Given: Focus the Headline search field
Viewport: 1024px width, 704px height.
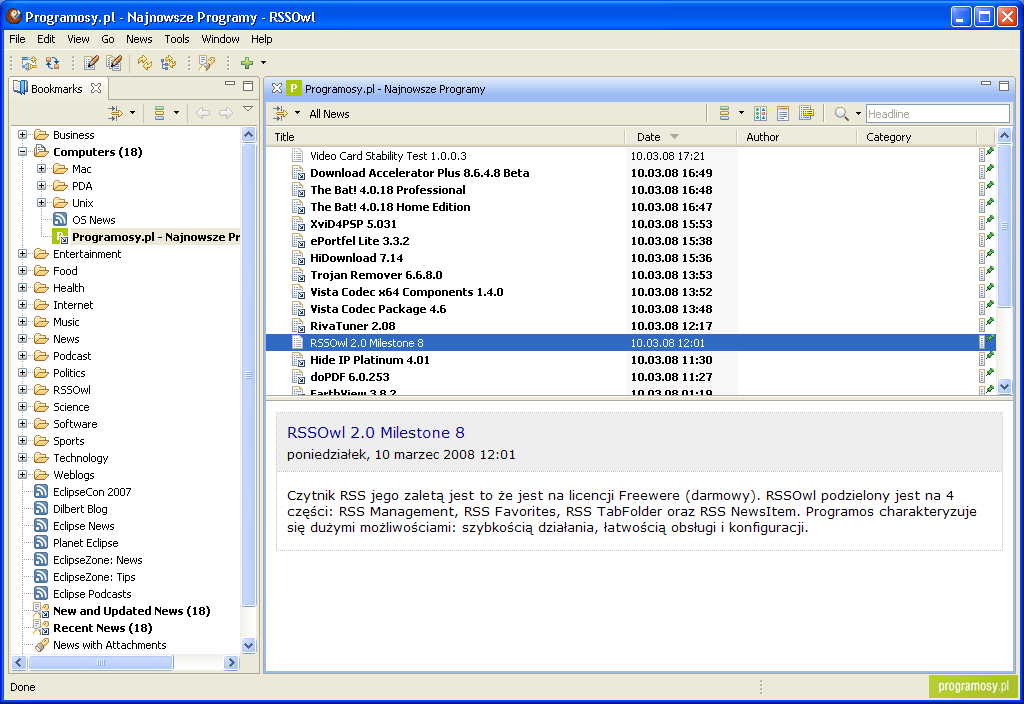Looking at the screenshot, I should pyautogui.click(x=937, y=114).
